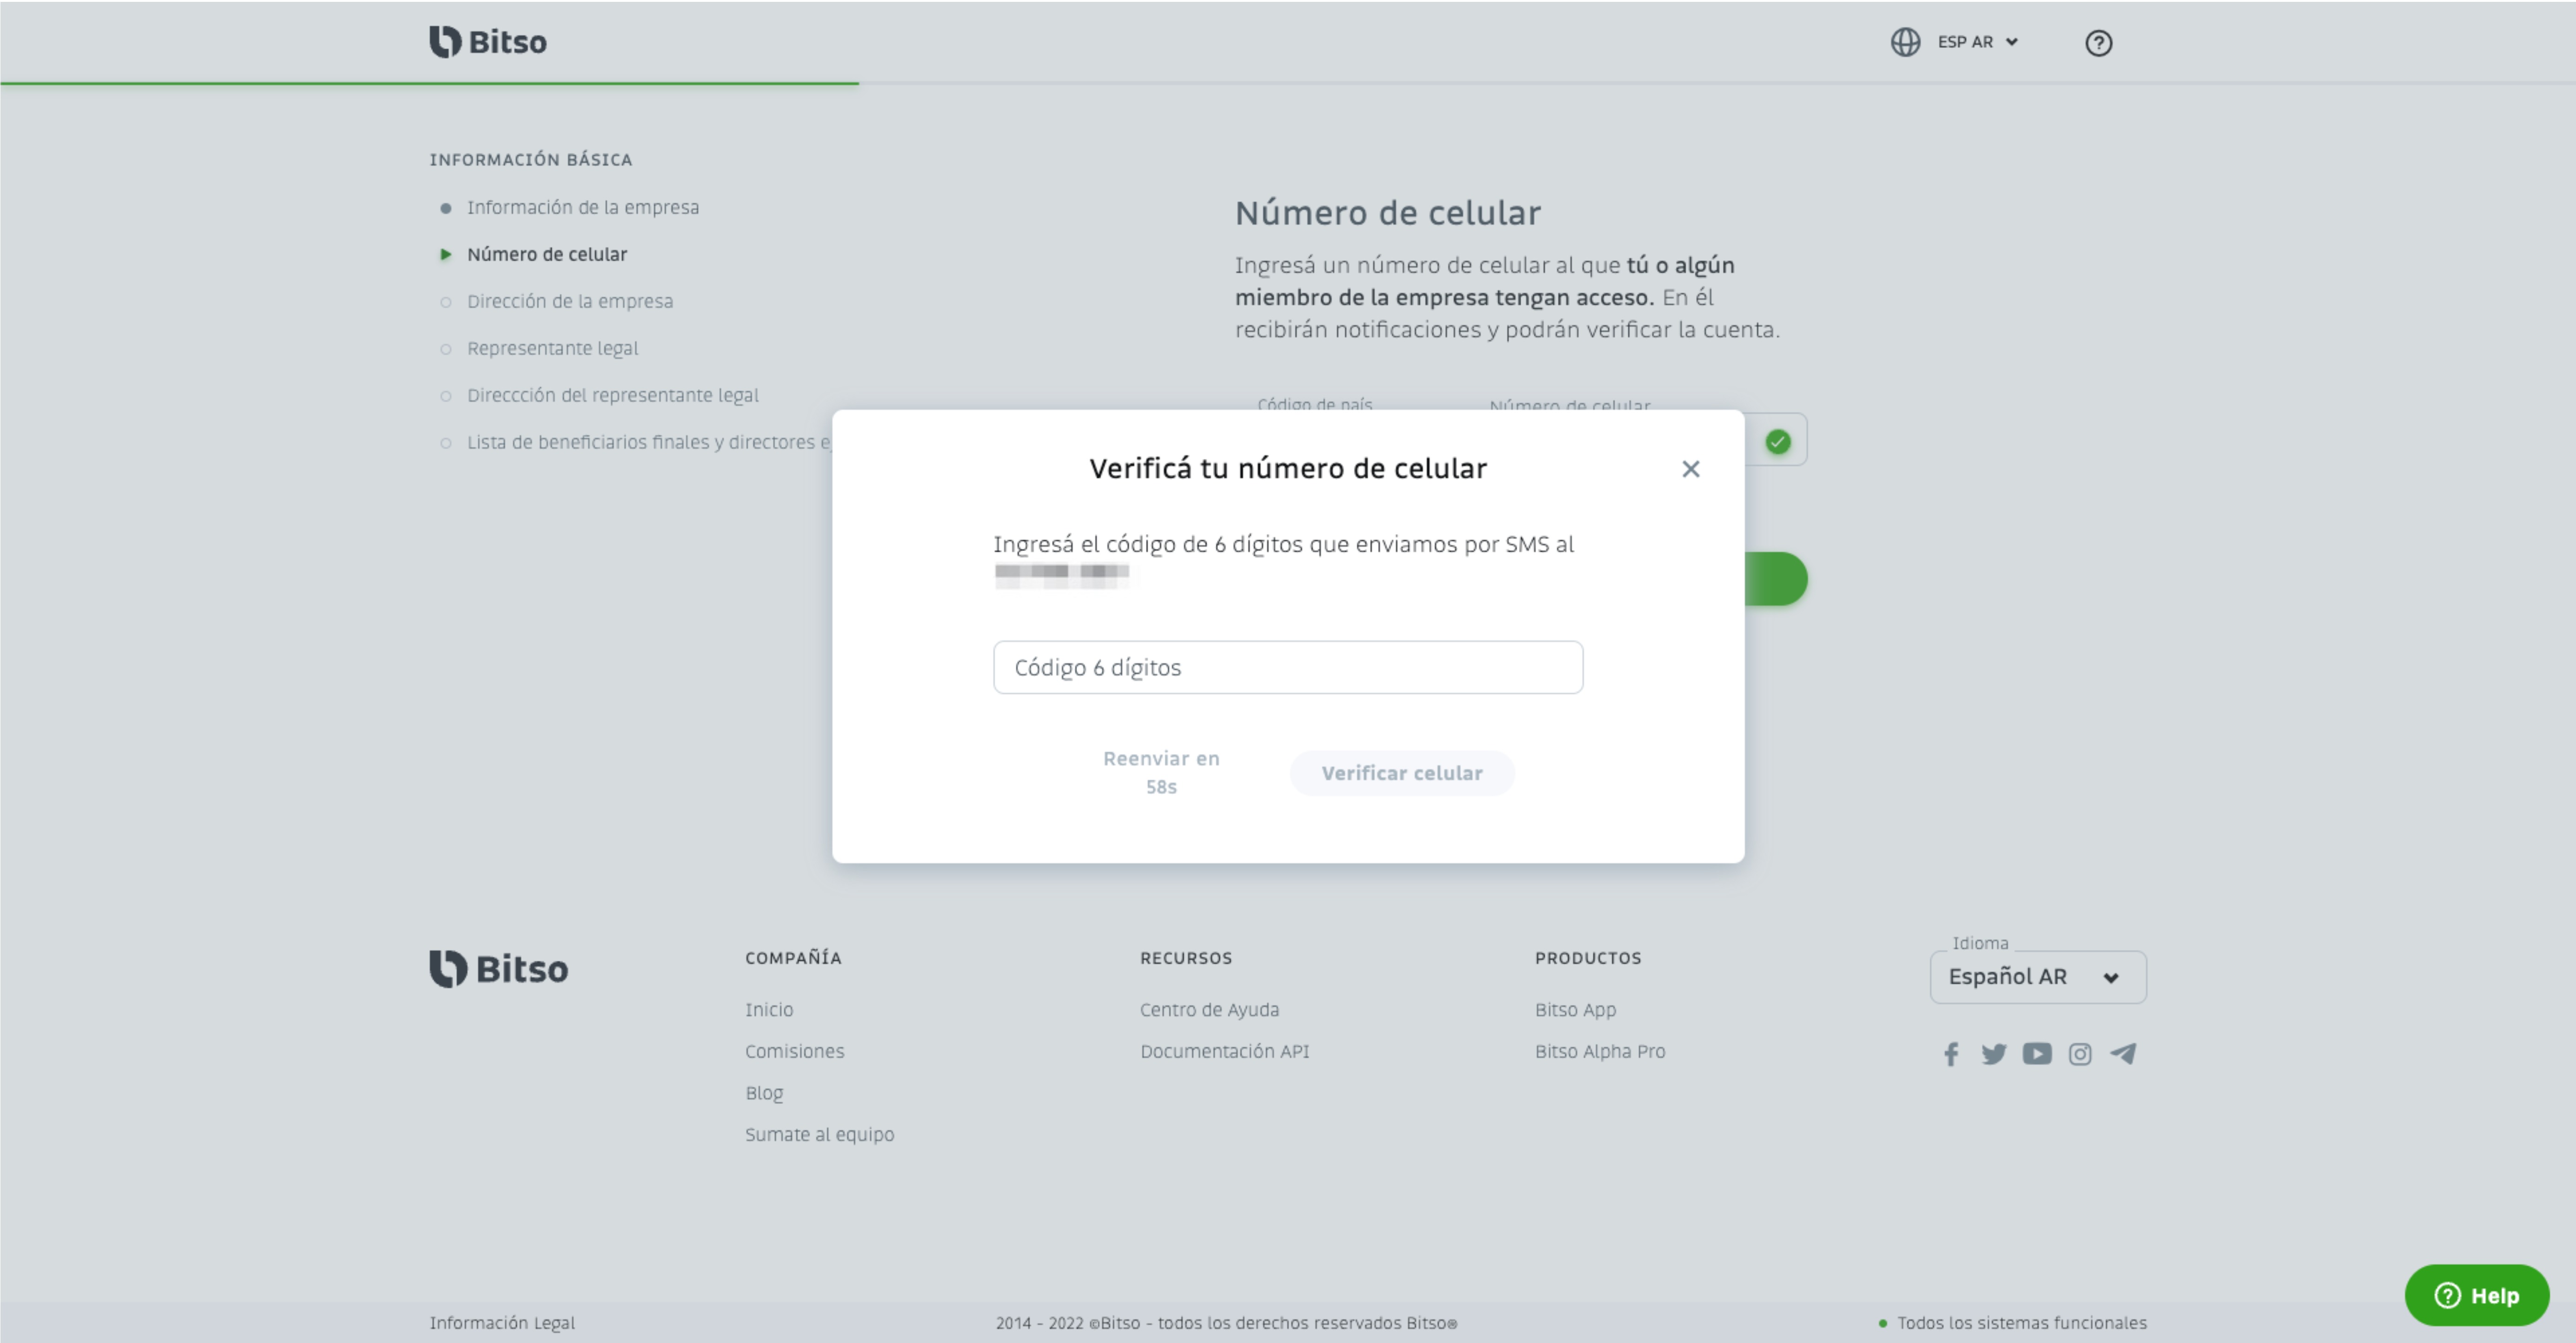Open Información Legal link

click(x=502, y=1323)
